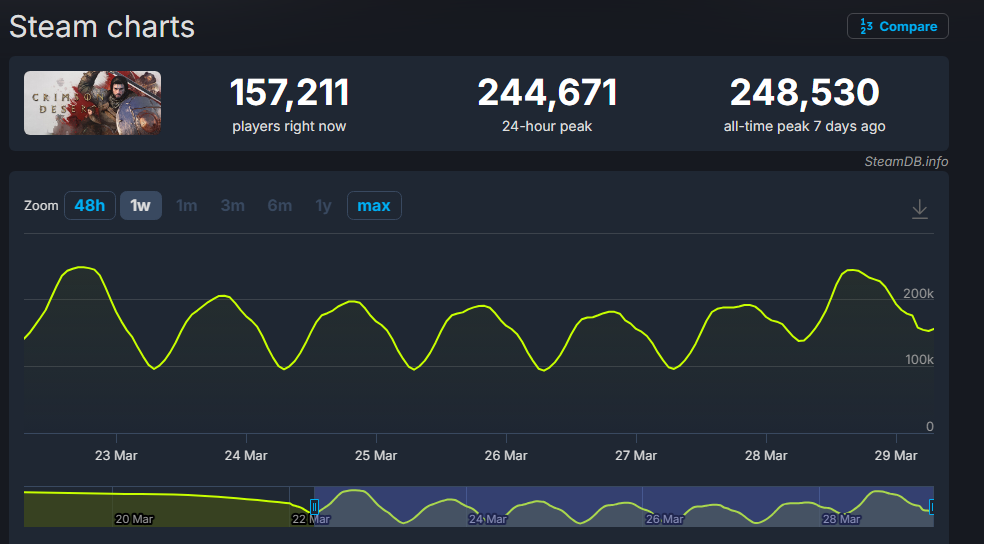
Task: Click the right navigator range handle
Action: click(931, 507)
